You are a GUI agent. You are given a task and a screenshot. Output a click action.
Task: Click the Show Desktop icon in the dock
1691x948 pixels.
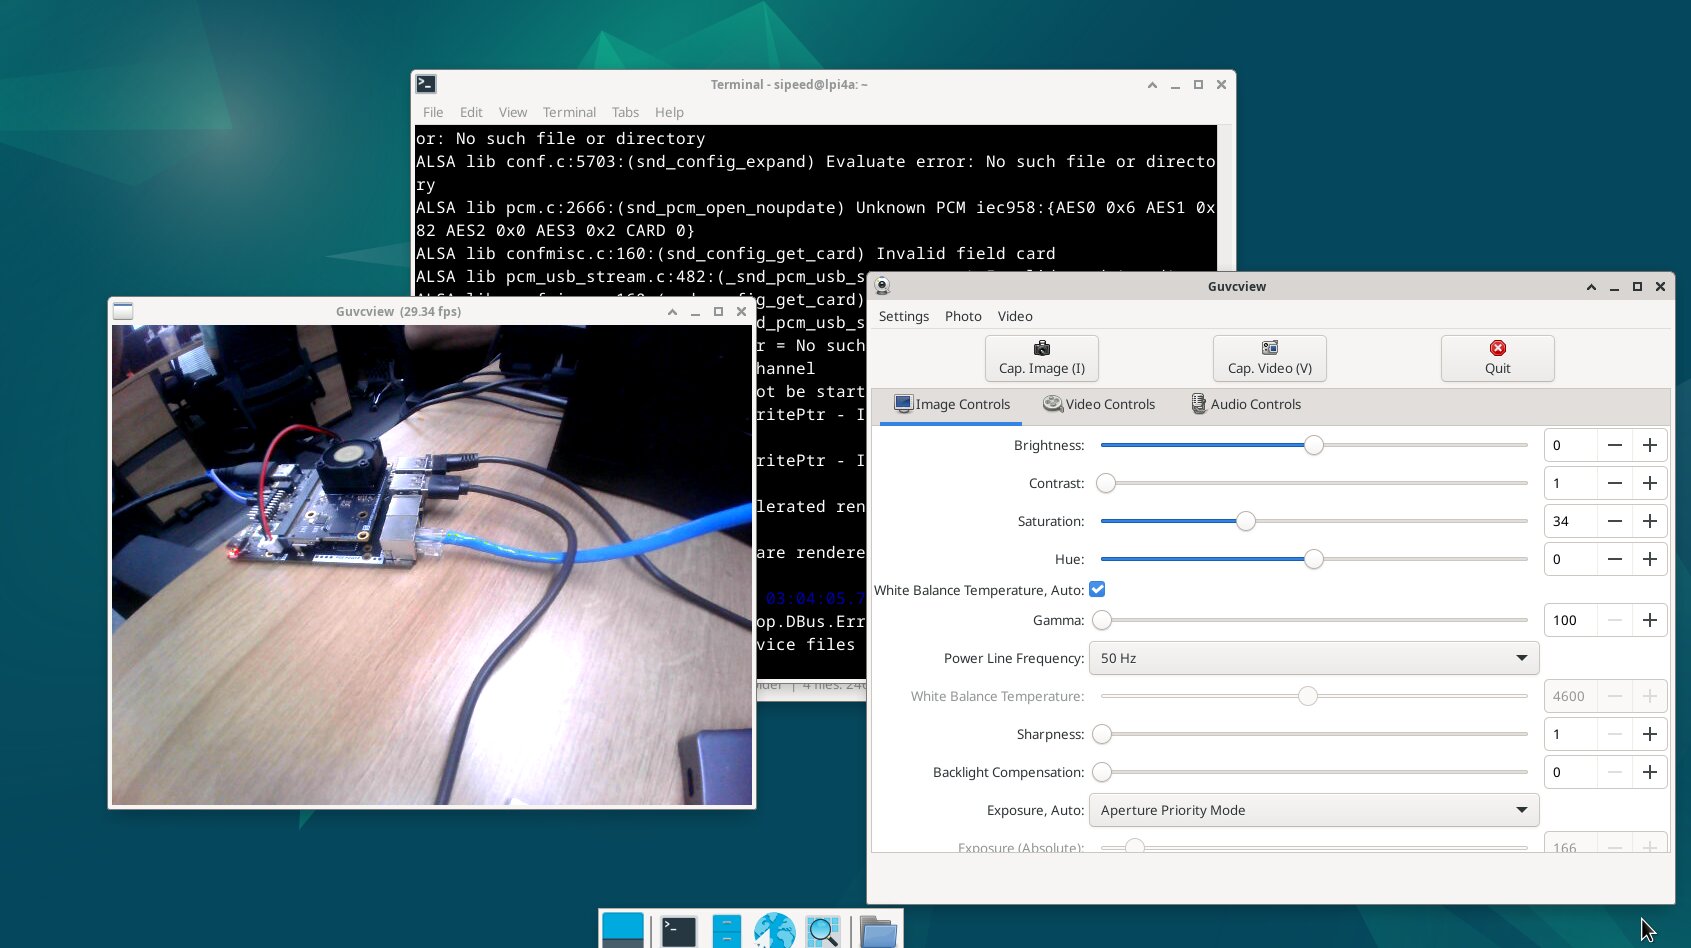(623, 930)
